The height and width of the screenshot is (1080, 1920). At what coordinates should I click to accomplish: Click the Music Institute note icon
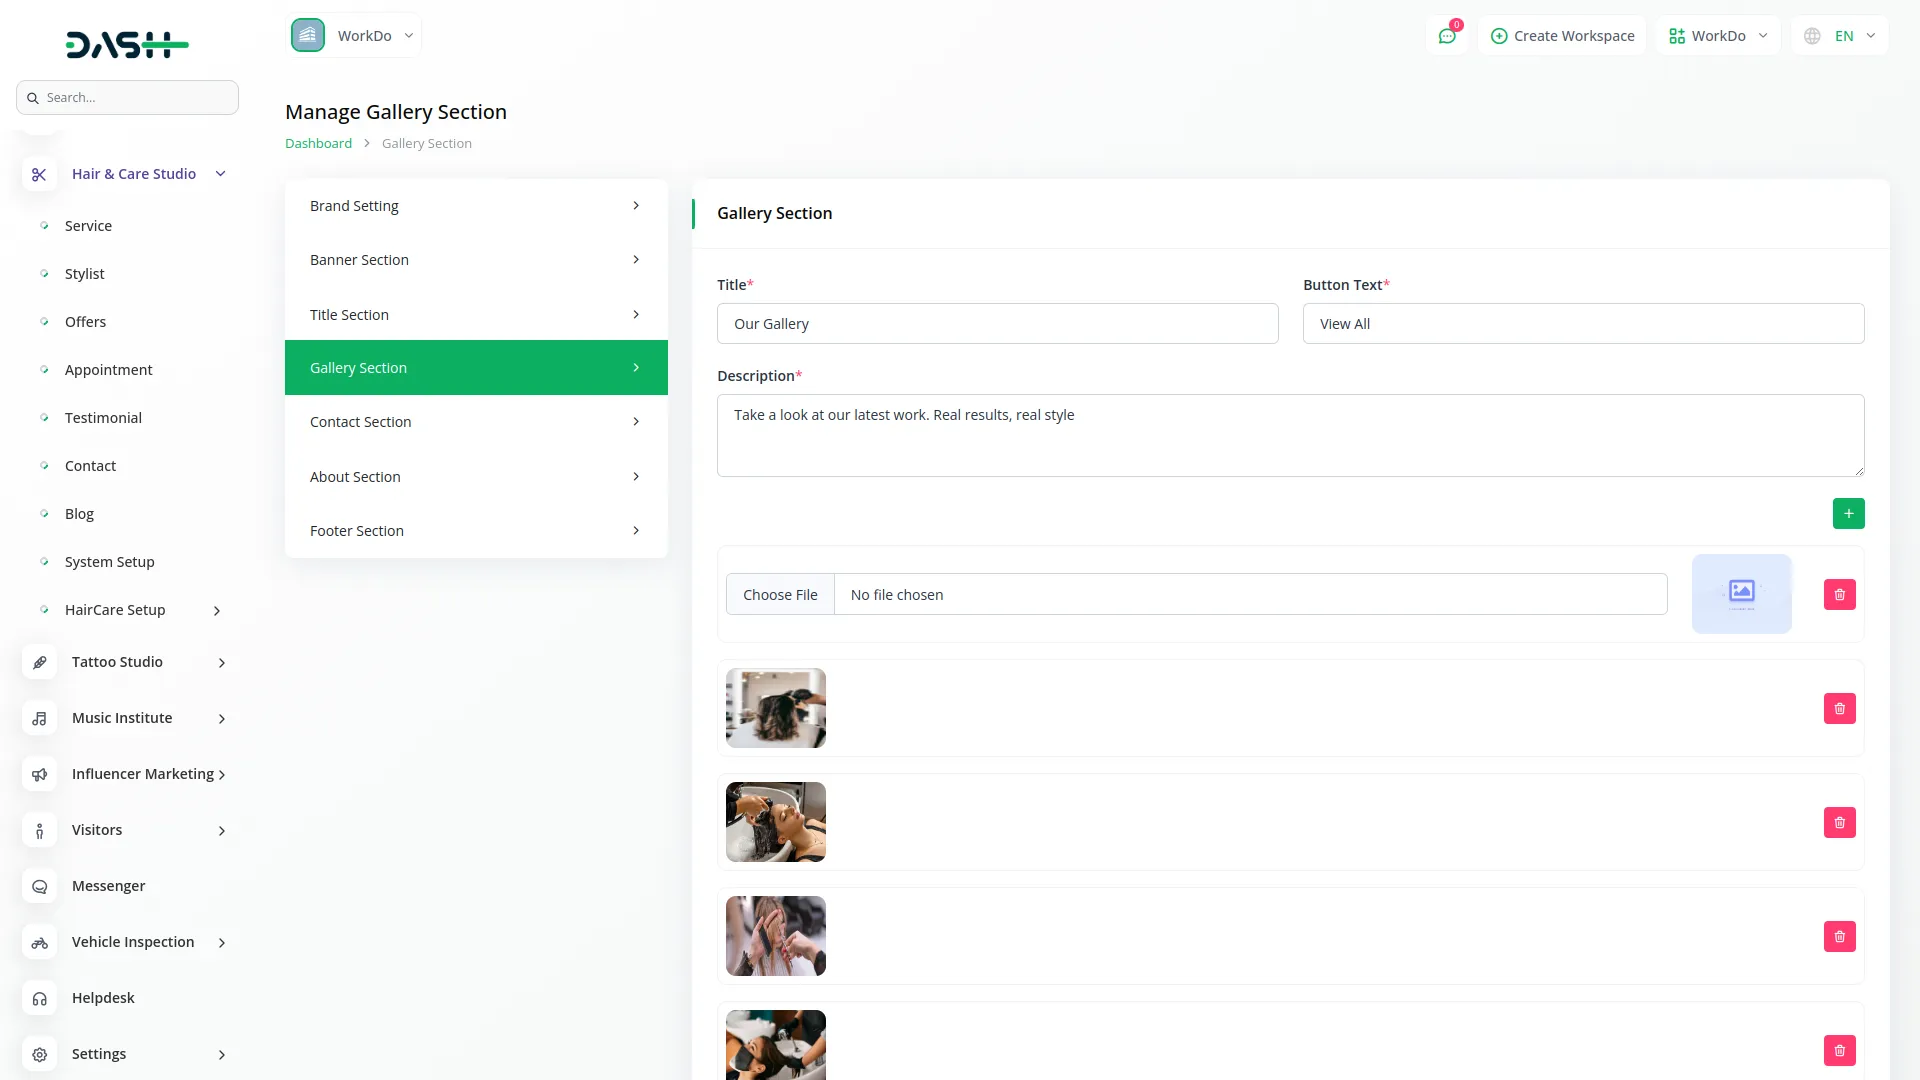click(x=39, y=718)
